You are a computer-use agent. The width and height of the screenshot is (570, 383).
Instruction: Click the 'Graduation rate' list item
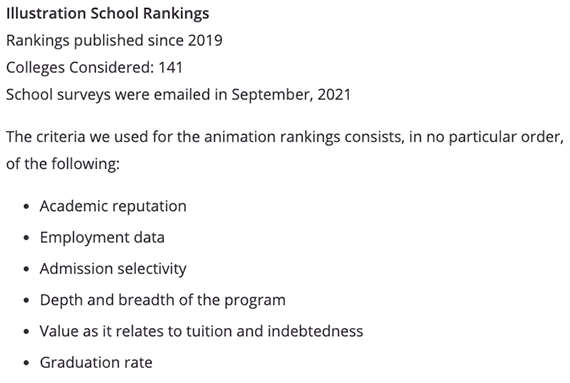[96, 363]
